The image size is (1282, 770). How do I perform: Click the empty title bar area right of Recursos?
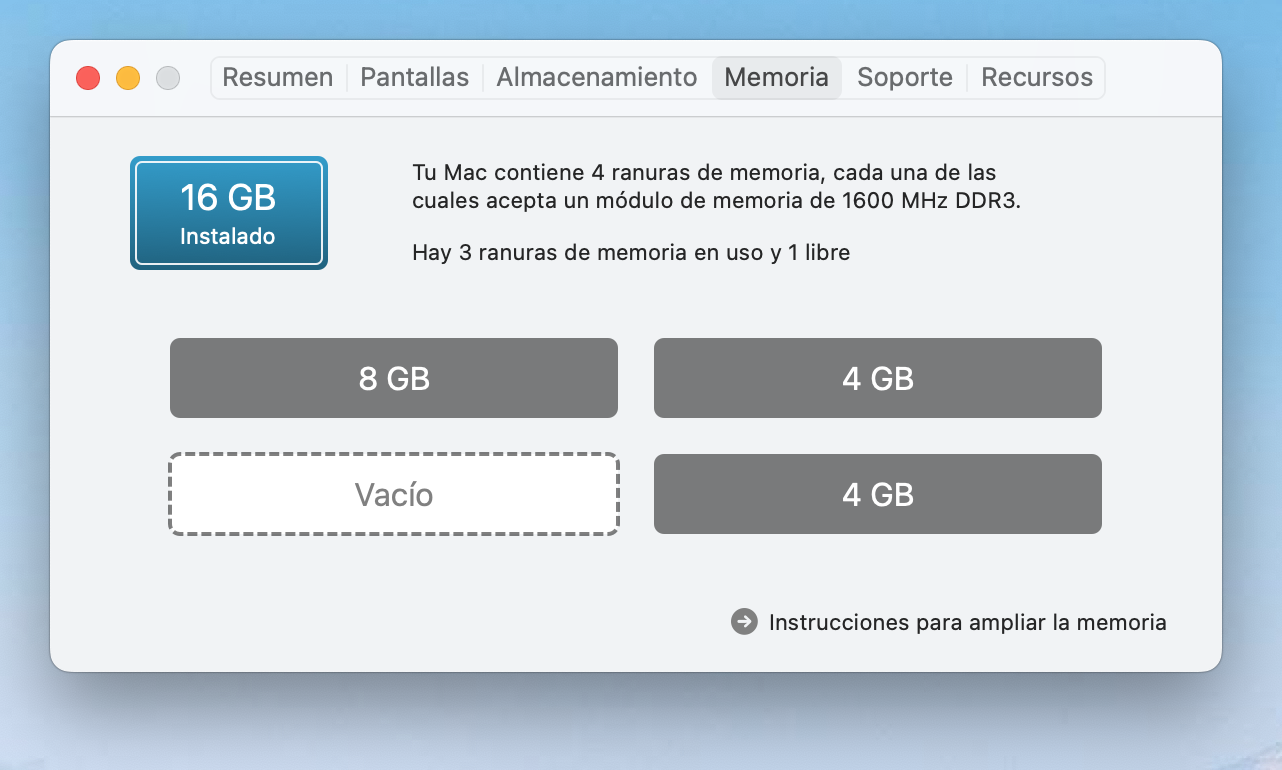coord(1160,78)
